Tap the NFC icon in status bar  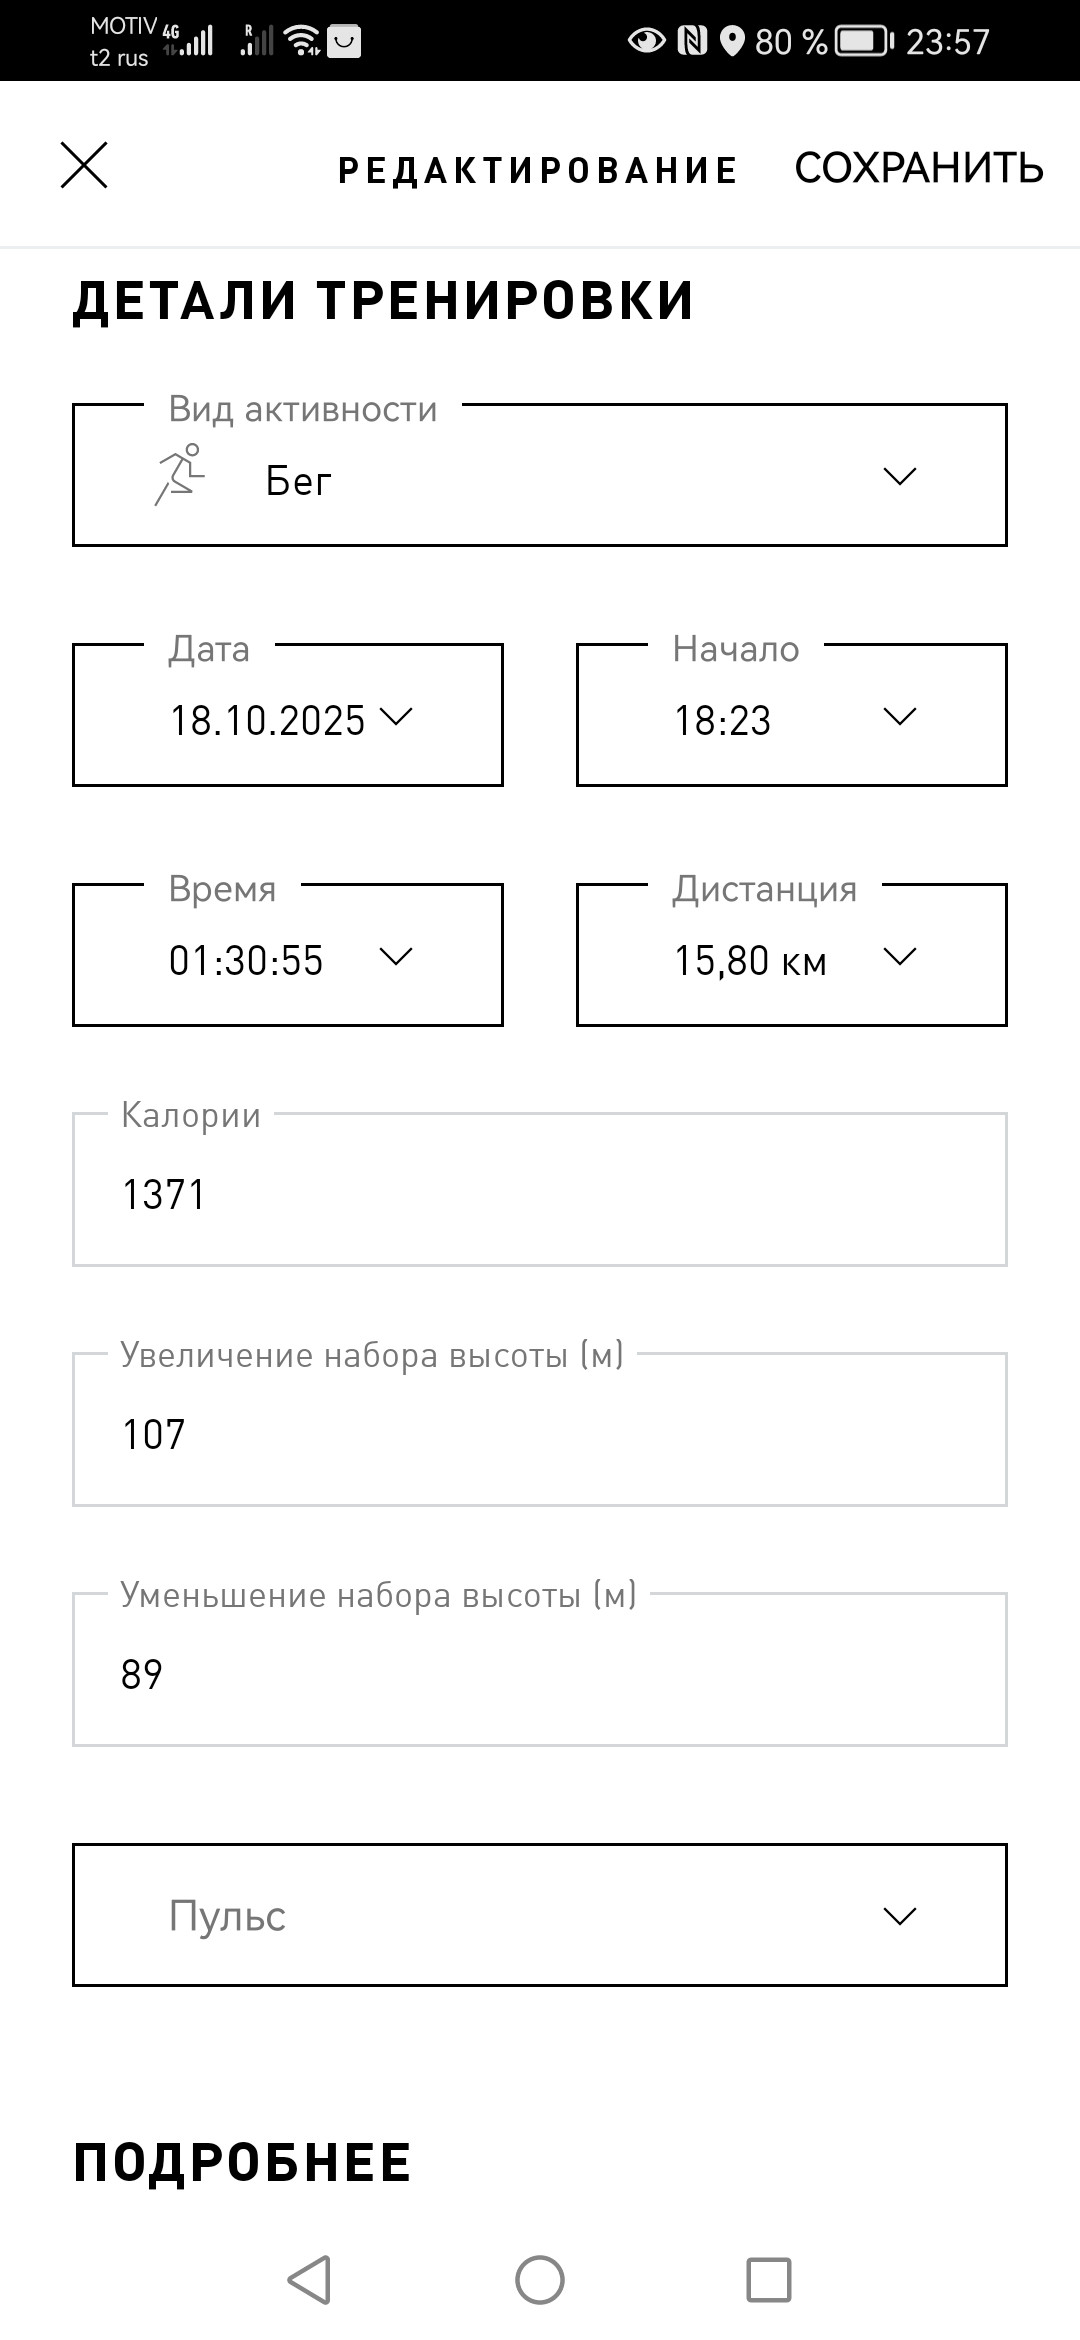[692, 41]
